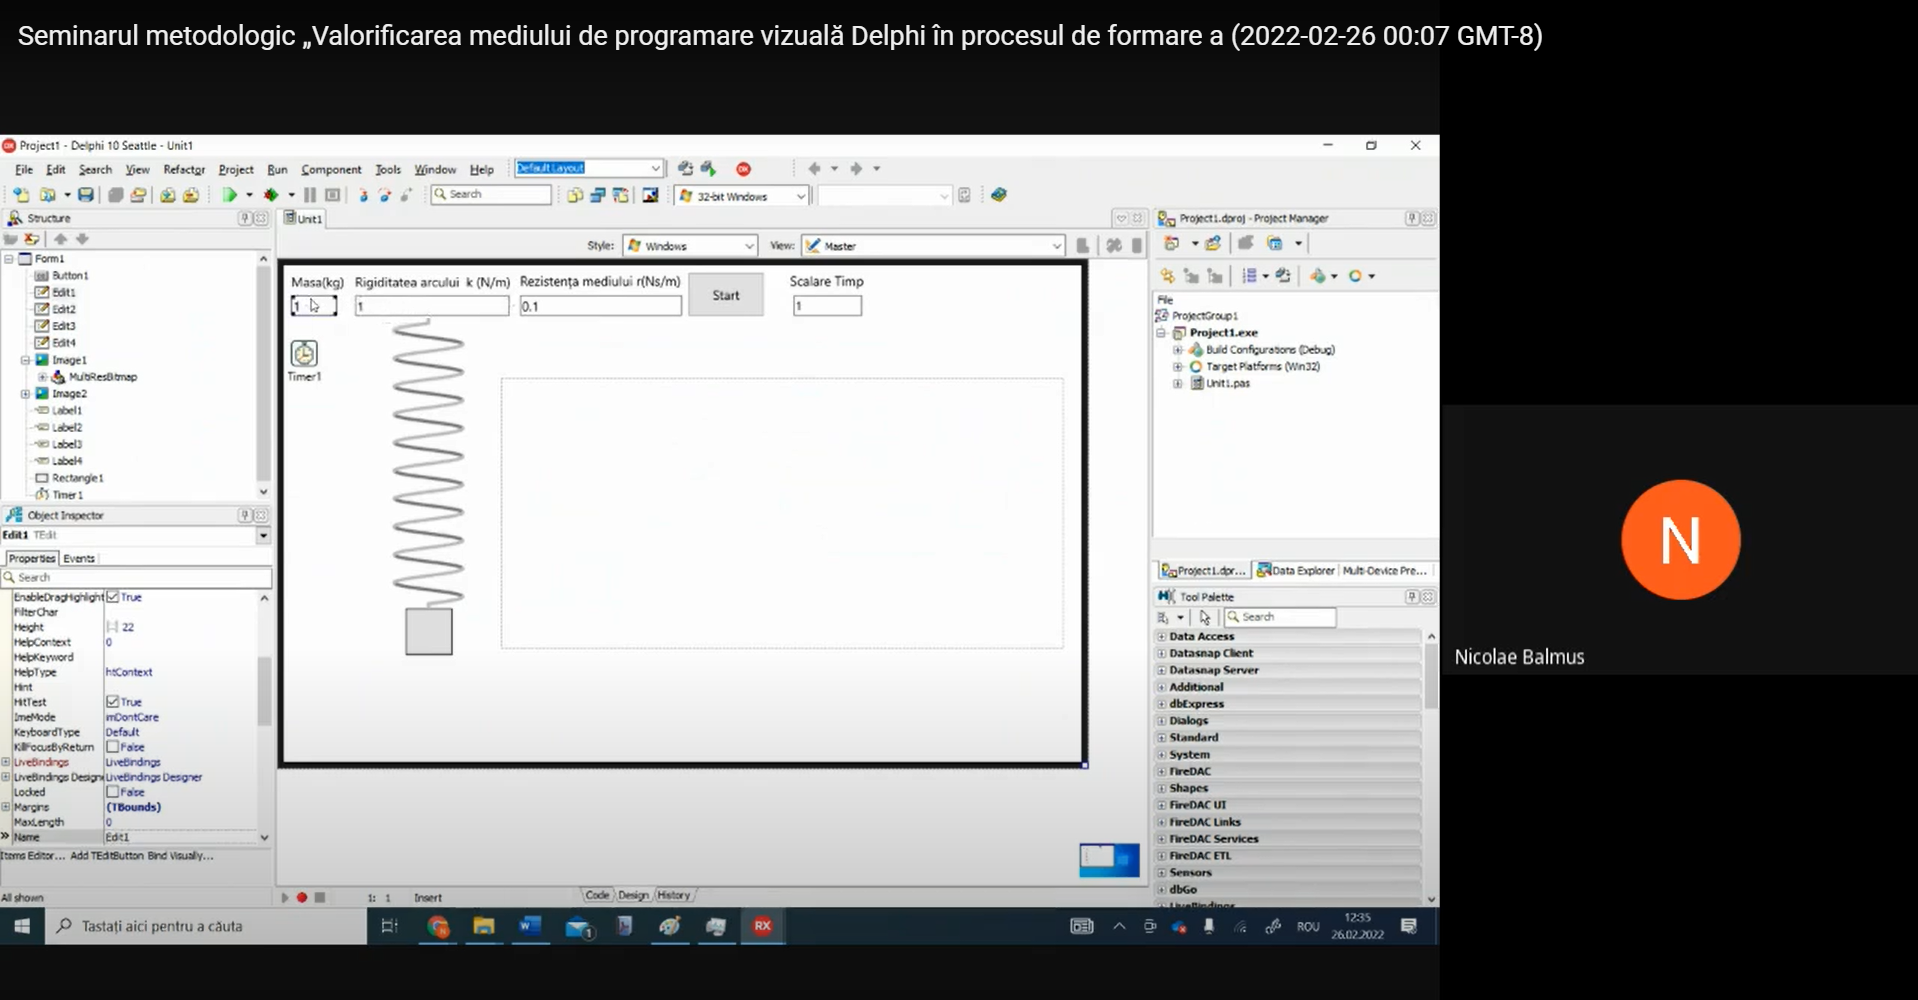
Task: Open the 32-bit Windows platform dropdown
Action: (x=800, y=196)
